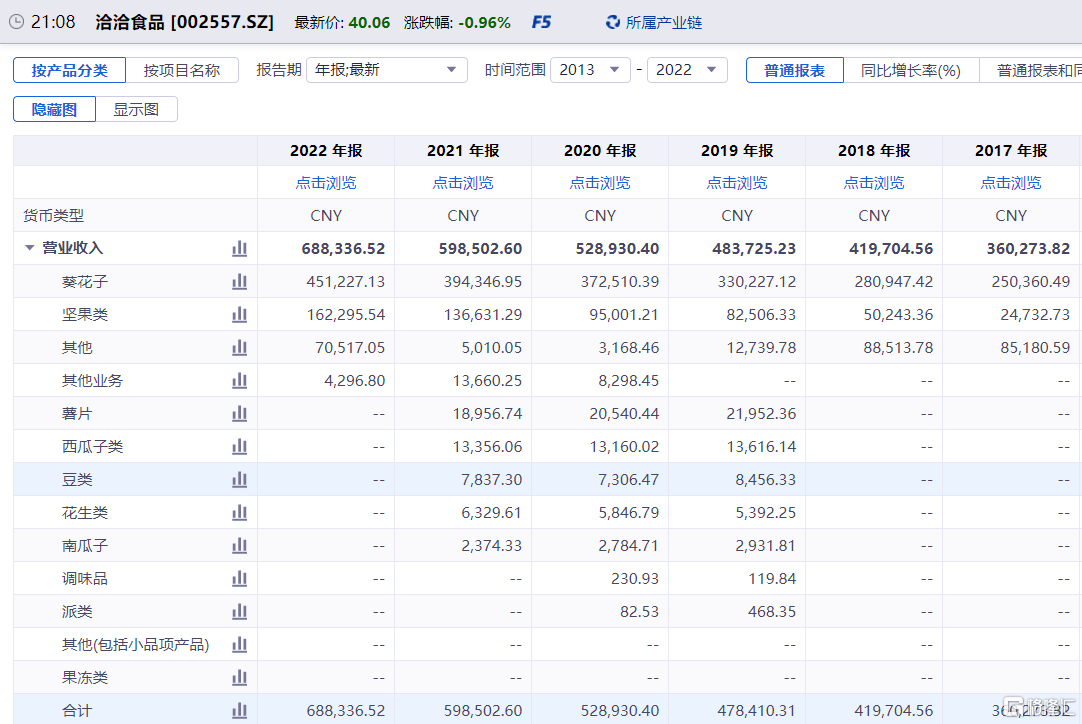1082x724 pixels.
Task: Click the clock icon next to 21:08
Action: coord(17,22)
